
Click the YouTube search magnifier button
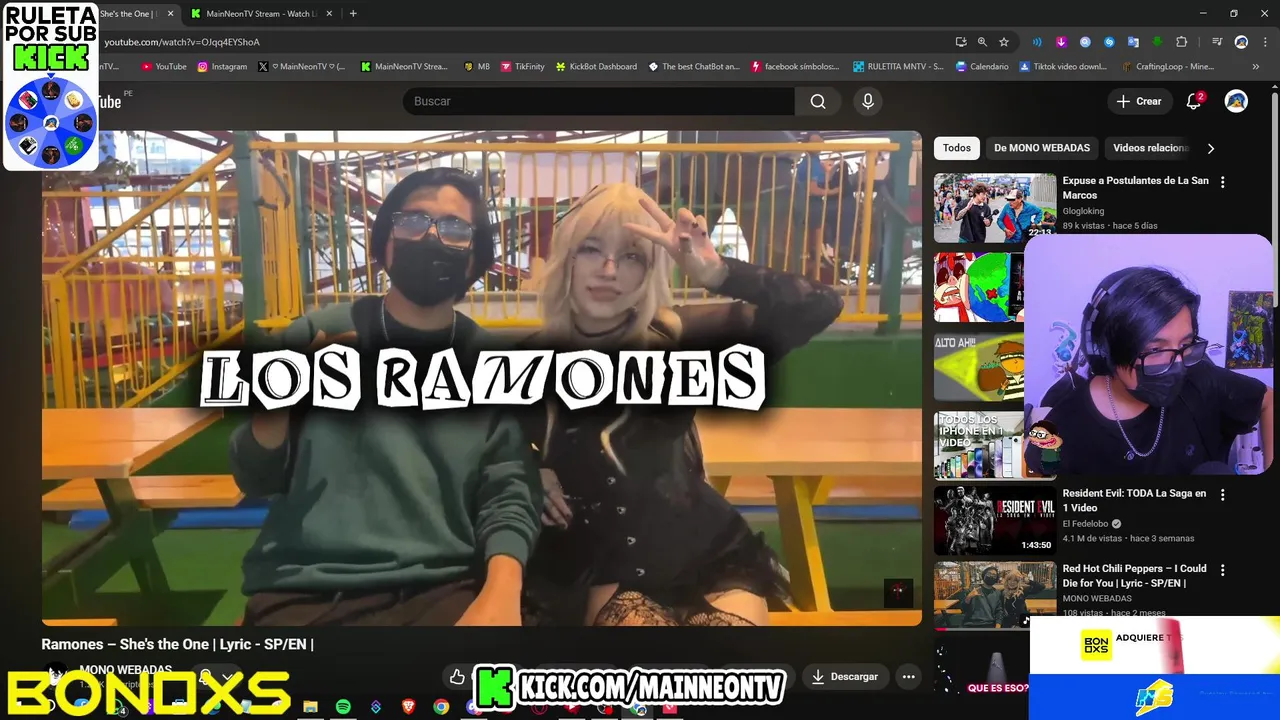(818, 101)
